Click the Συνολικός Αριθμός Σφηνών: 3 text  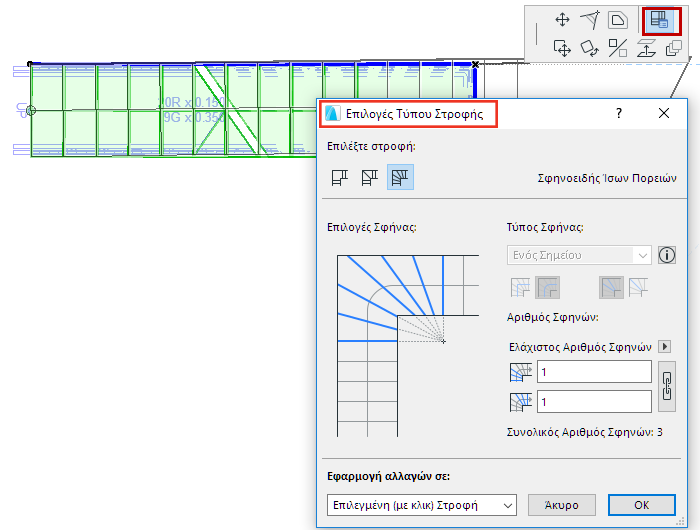tap(584, 432)
